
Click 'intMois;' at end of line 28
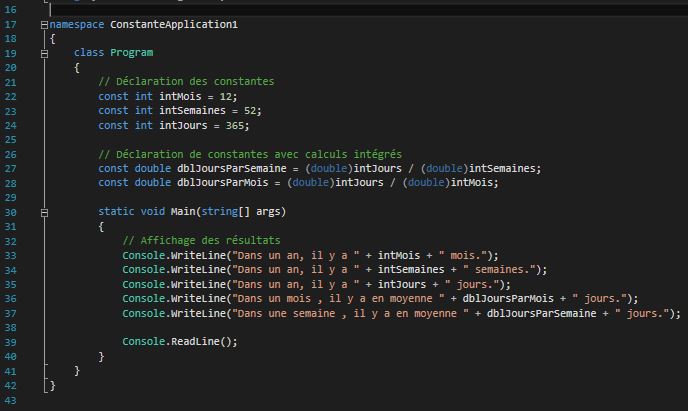475,182
